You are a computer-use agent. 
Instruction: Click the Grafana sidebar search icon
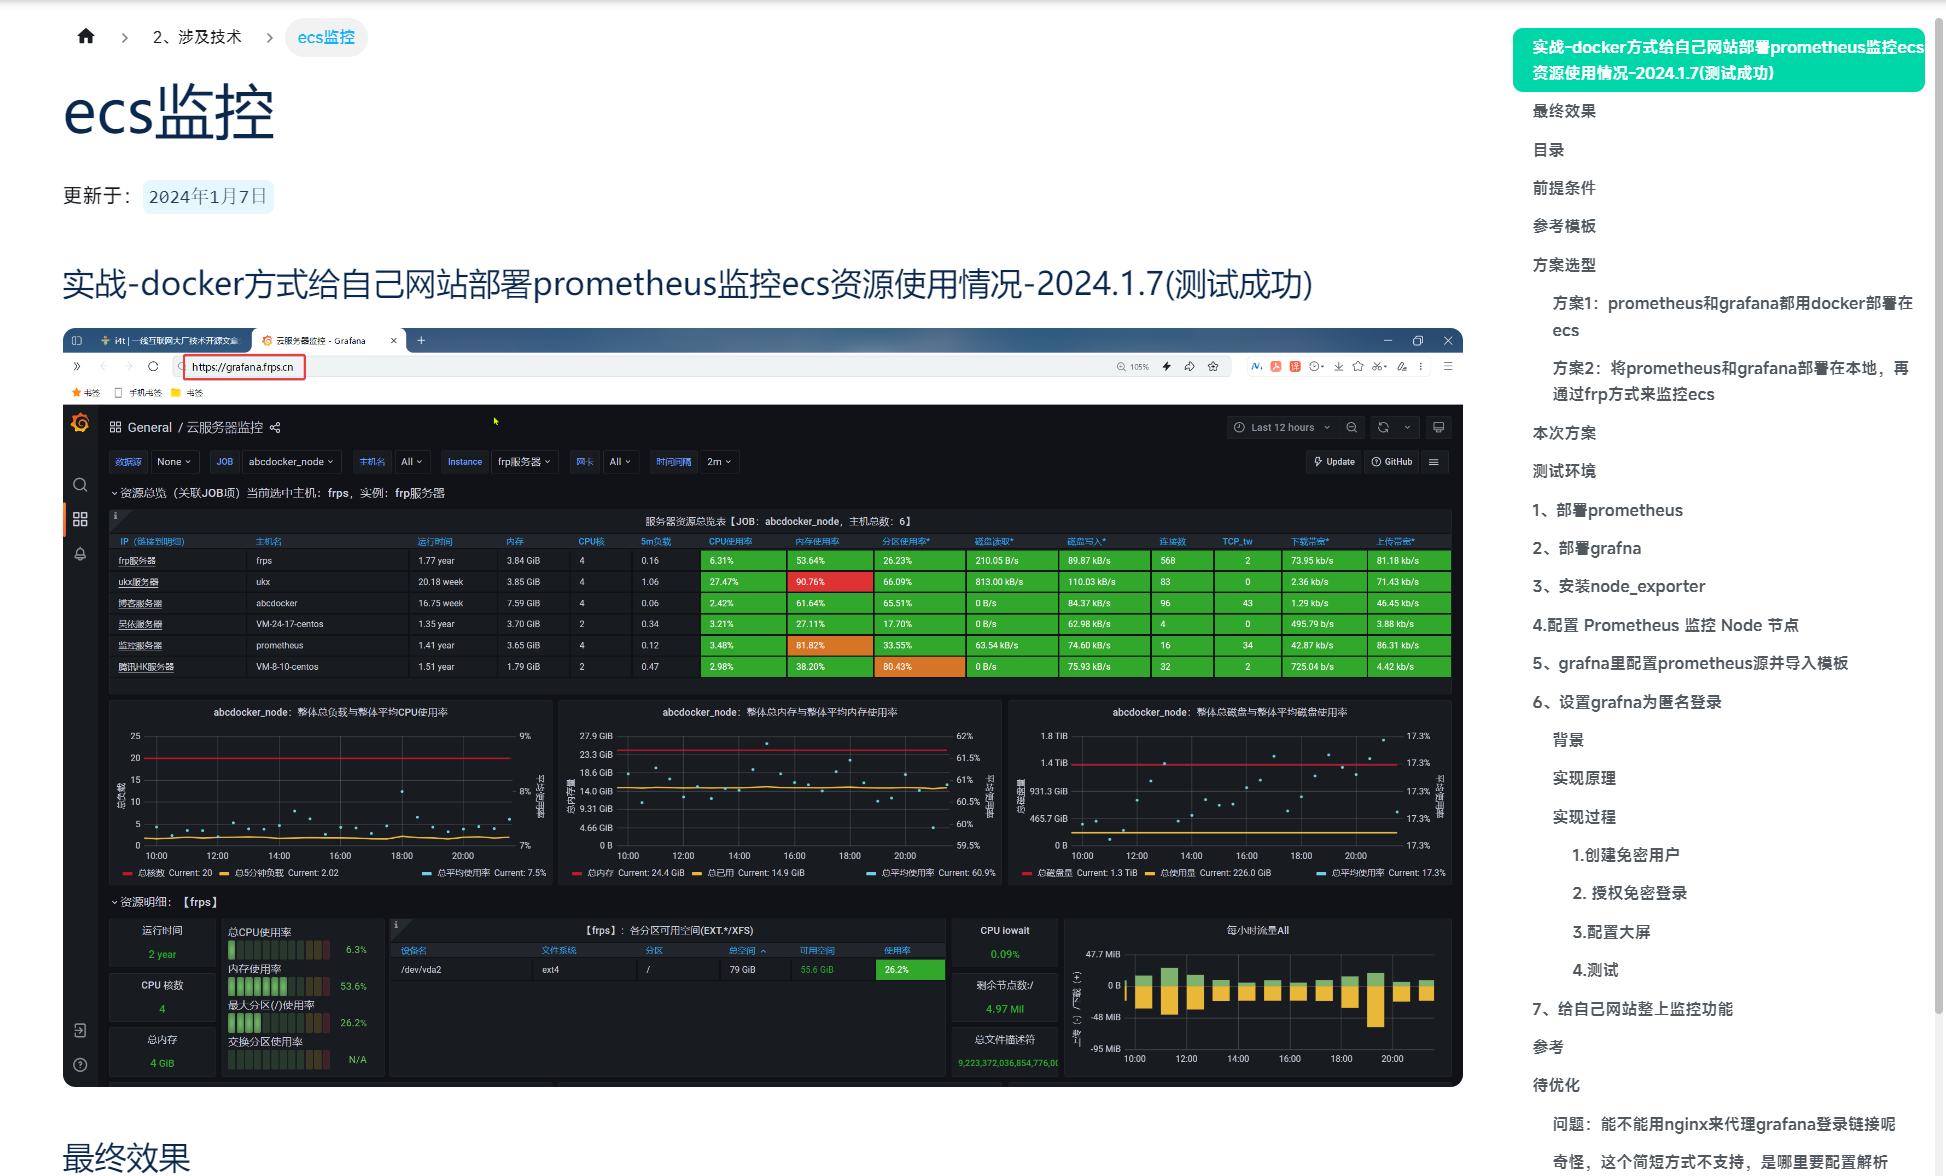point(80,485)
